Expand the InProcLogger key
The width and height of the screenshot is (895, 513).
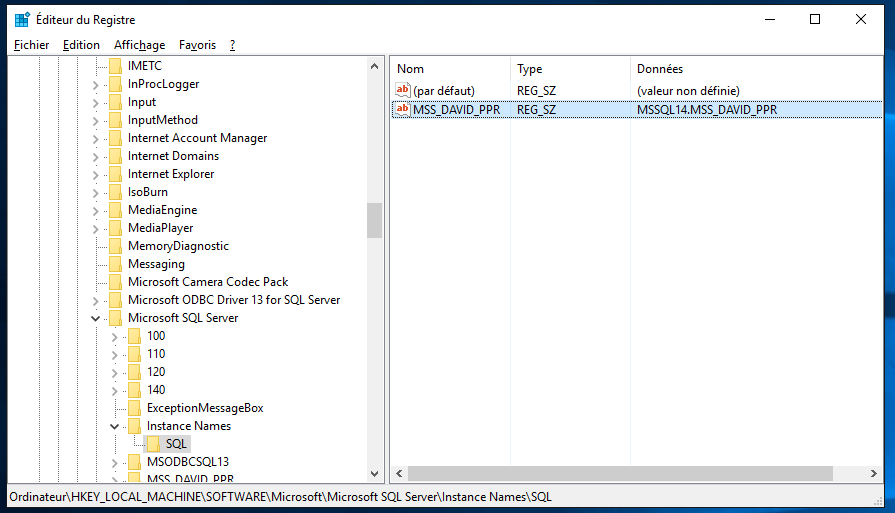[95, 85]
